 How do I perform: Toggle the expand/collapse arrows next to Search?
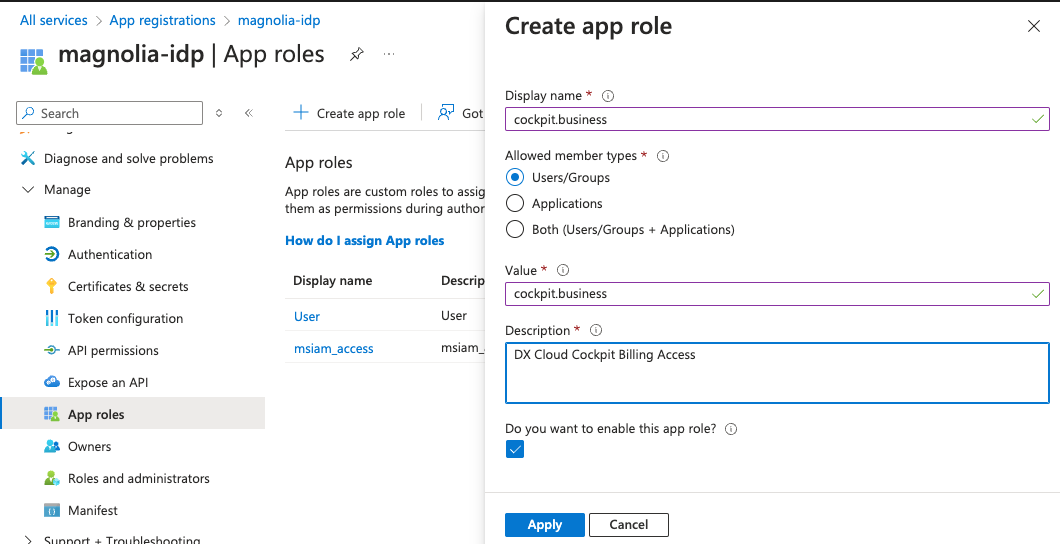click(x=218, y=113)
